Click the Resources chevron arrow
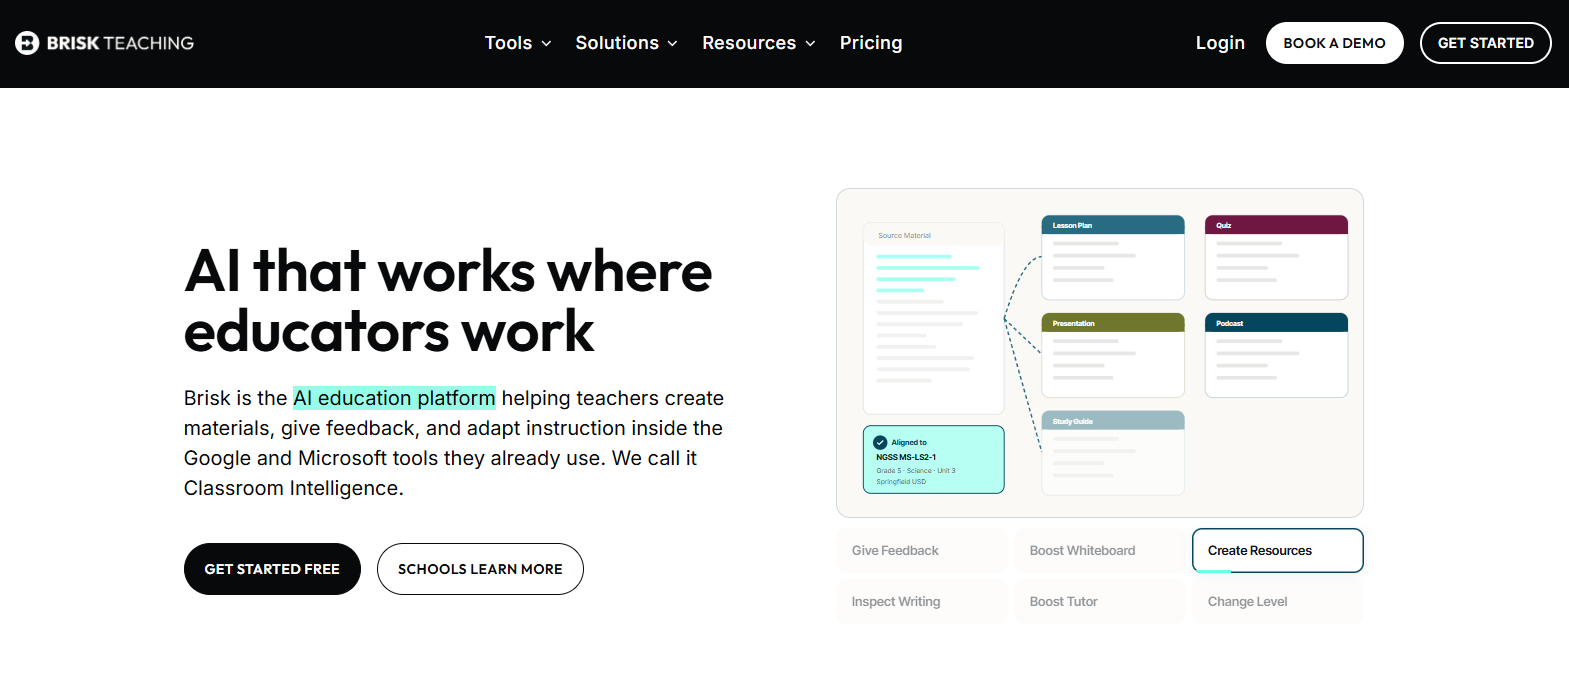The image size is (1569, 683). click(x=810, y=44)
